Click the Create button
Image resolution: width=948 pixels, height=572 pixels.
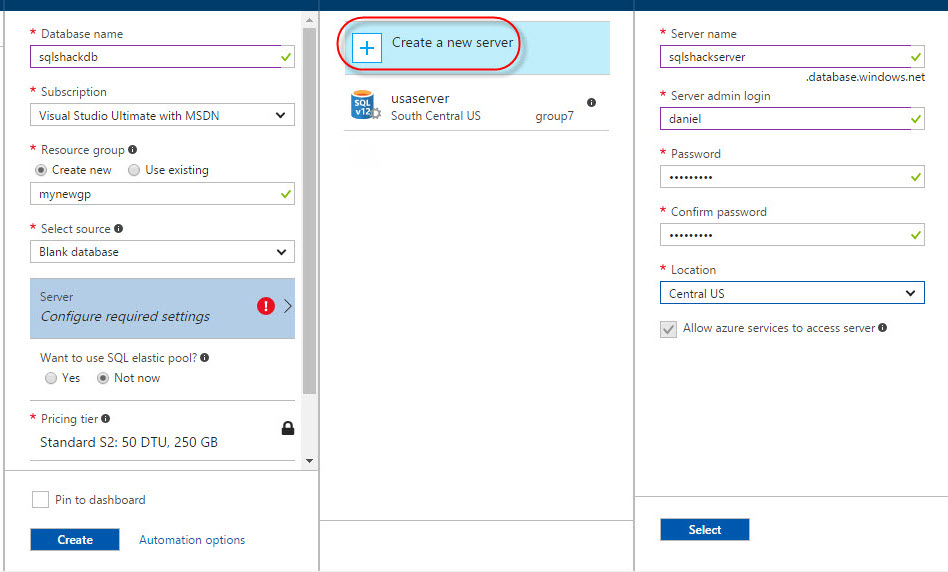tap(75, 539)
